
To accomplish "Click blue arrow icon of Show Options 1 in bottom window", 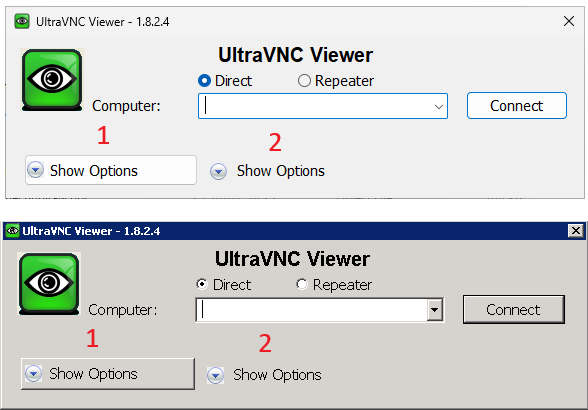I will (33, 374).
